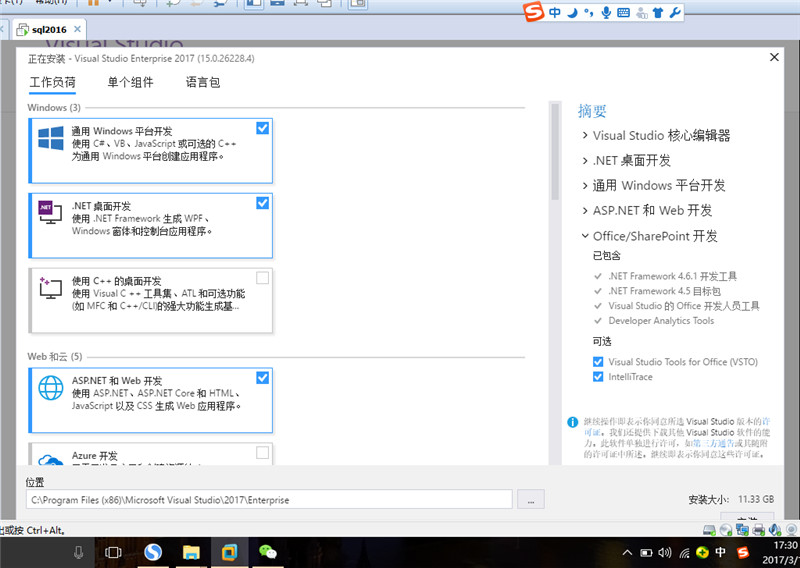Click the VMware Workstation taskbar icon

(230, 552)
